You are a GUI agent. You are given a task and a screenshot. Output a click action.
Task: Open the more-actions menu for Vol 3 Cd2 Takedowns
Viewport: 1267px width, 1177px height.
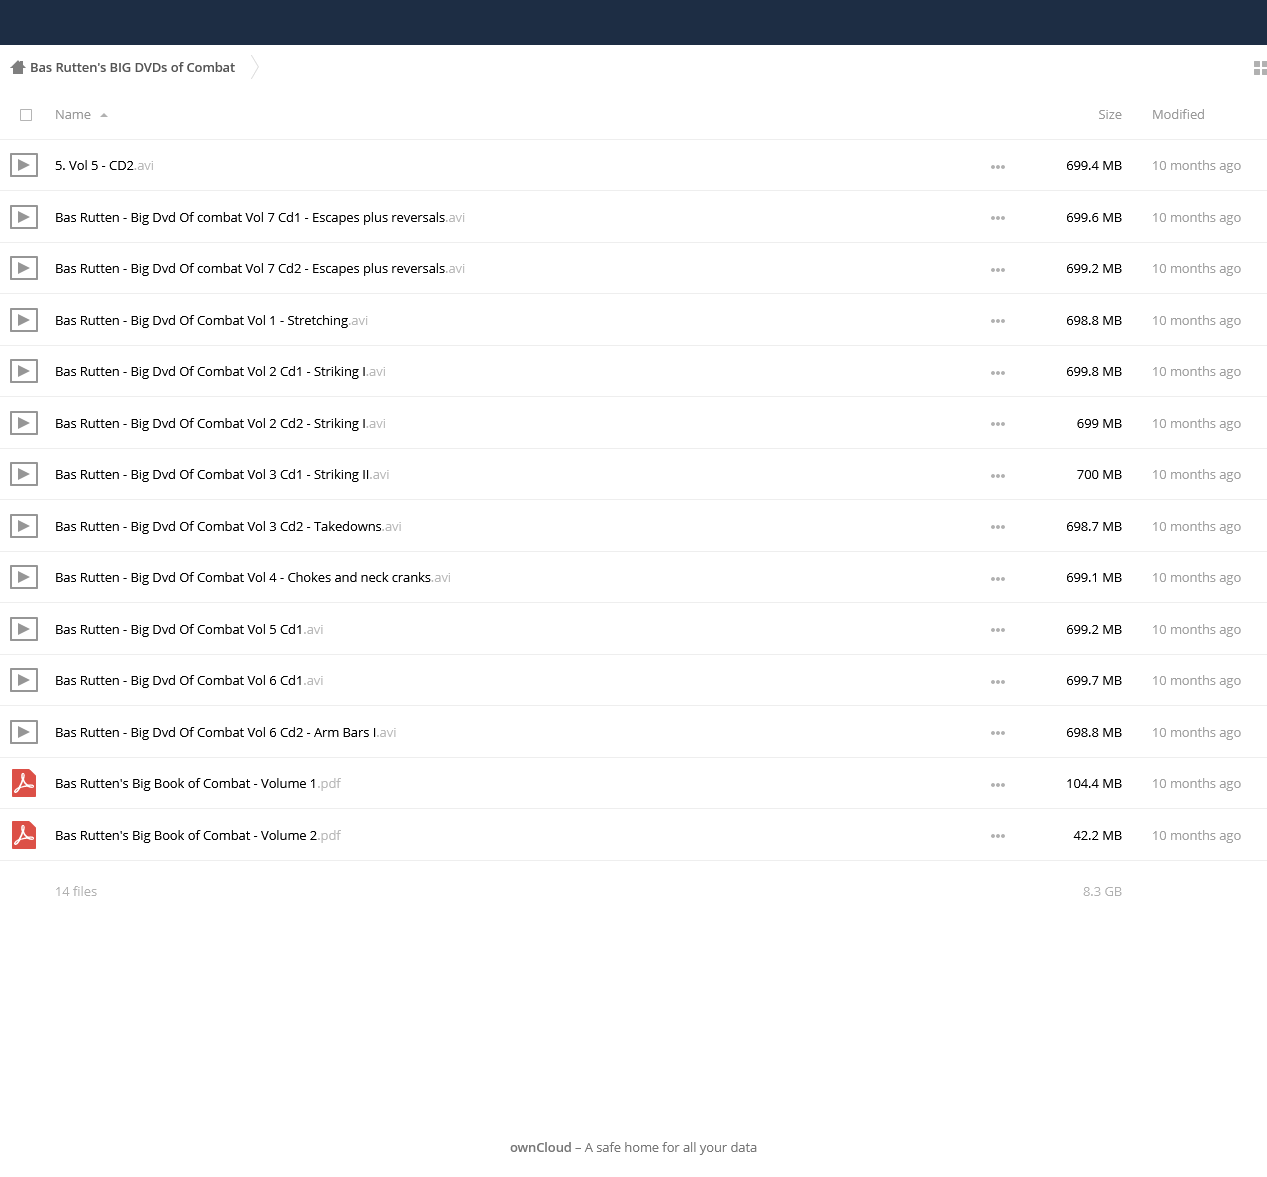998,527
